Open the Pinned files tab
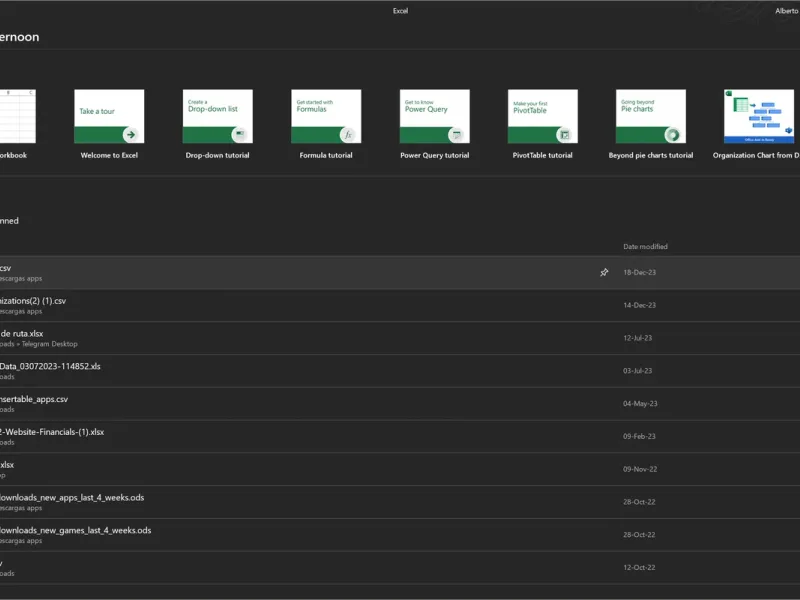The image size is (800, 600). pyautogui.click(x=9, y=220)
